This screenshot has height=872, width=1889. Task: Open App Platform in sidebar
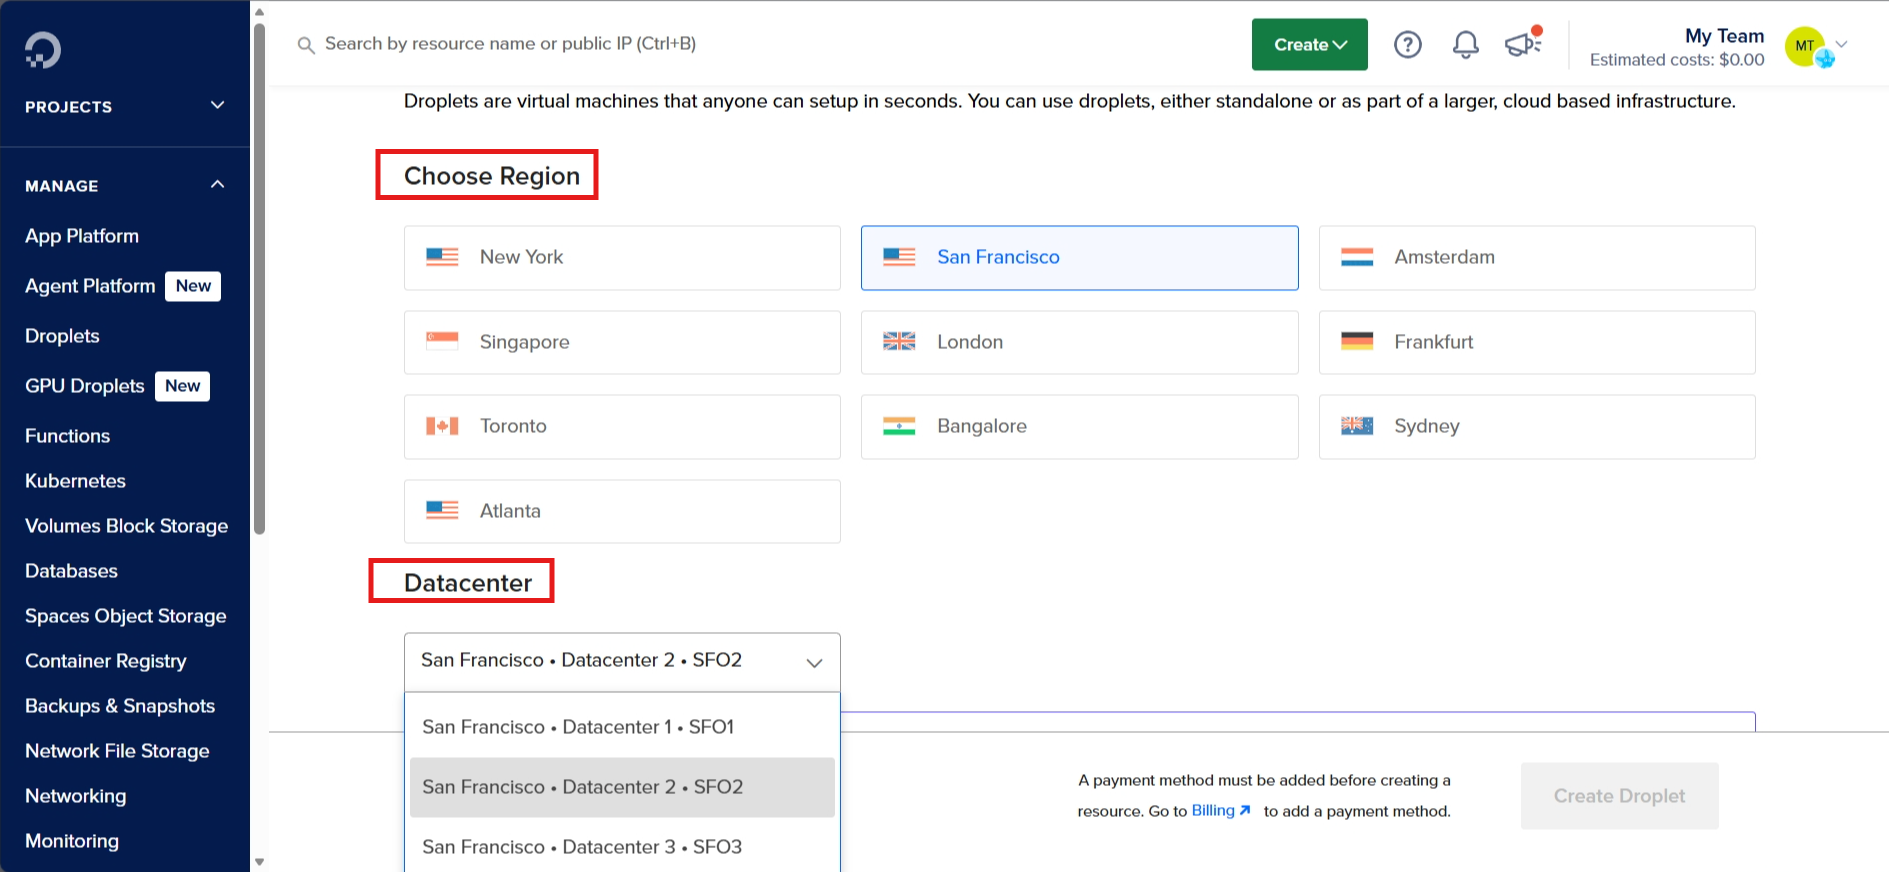tap(82, 236)
